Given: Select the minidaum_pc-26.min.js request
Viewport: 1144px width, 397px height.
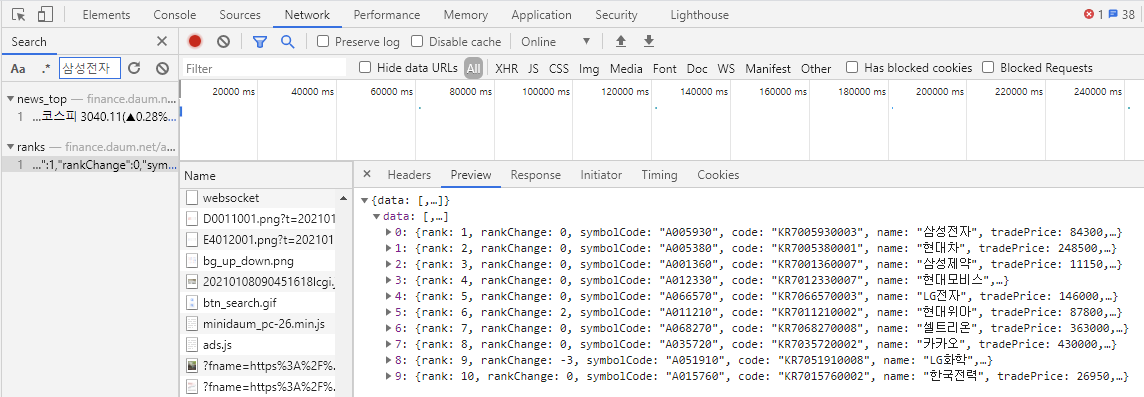Looking at the screenshot, I should [259, 323].
